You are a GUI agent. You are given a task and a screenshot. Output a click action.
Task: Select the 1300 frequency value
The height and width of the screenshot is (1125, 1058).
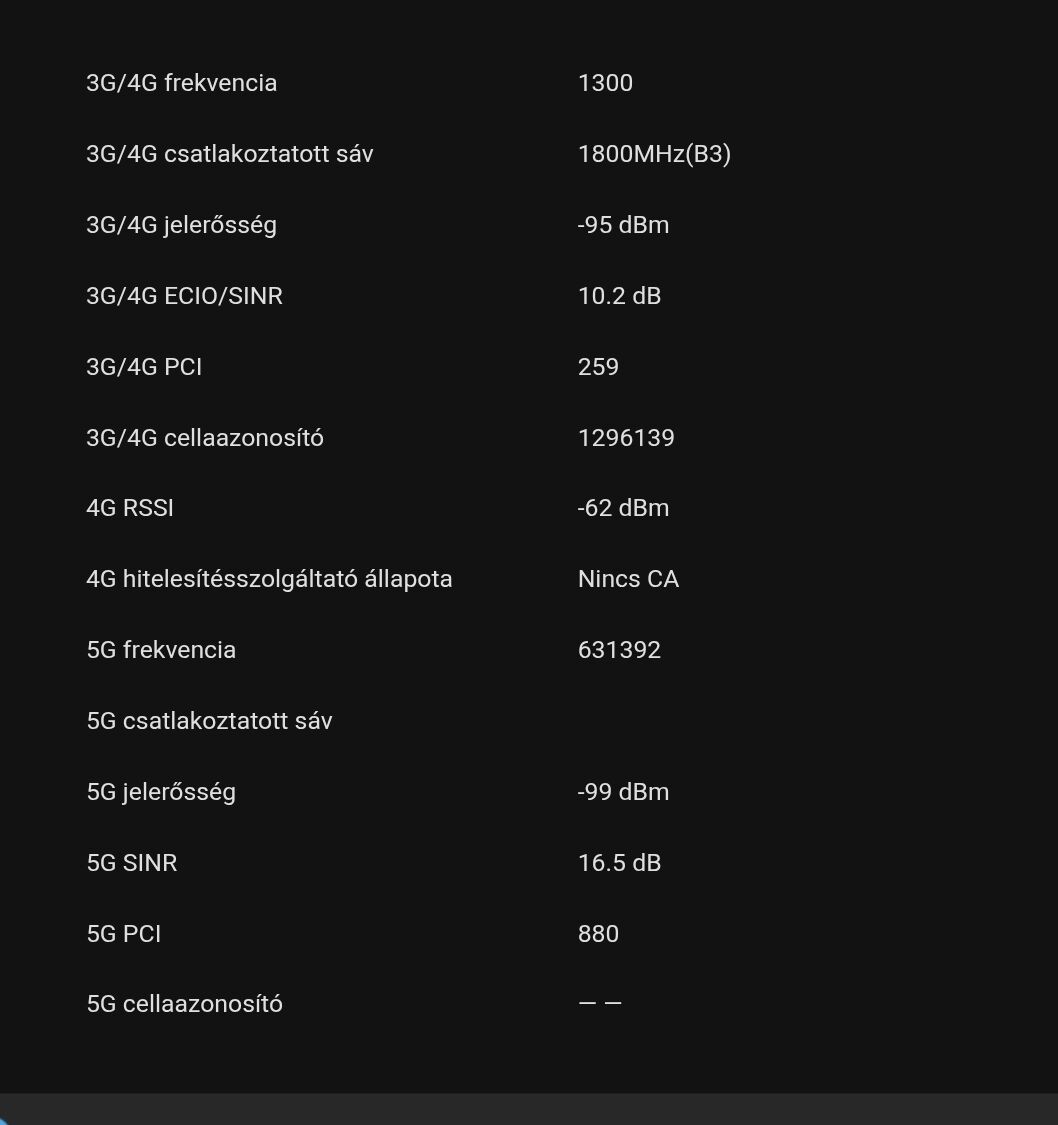(605, 83)
